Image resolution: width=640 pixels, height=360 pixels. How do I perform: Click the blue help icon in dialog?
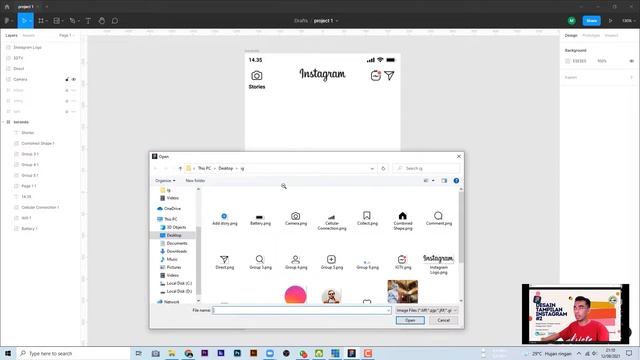[456, 180]
